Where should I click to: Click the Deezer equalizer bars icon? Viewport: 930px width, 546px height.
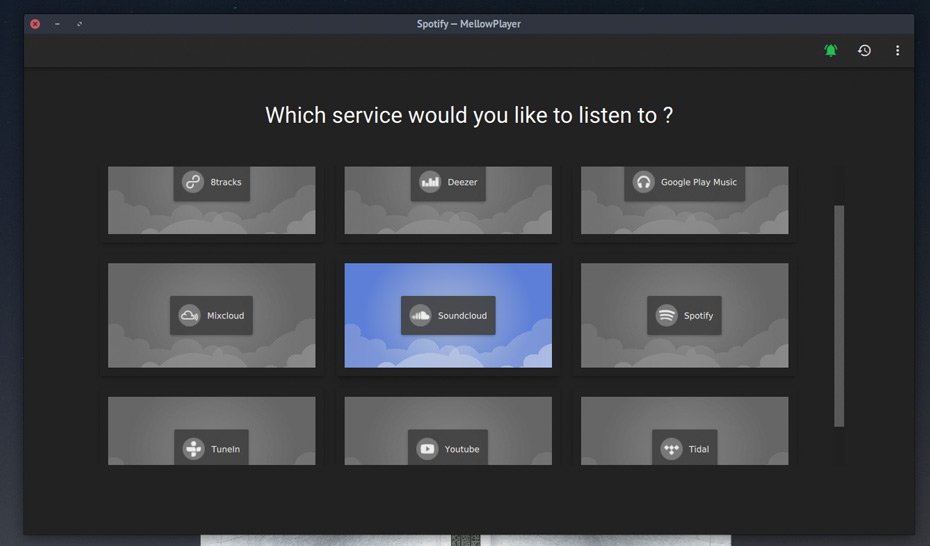coord(430,182)
